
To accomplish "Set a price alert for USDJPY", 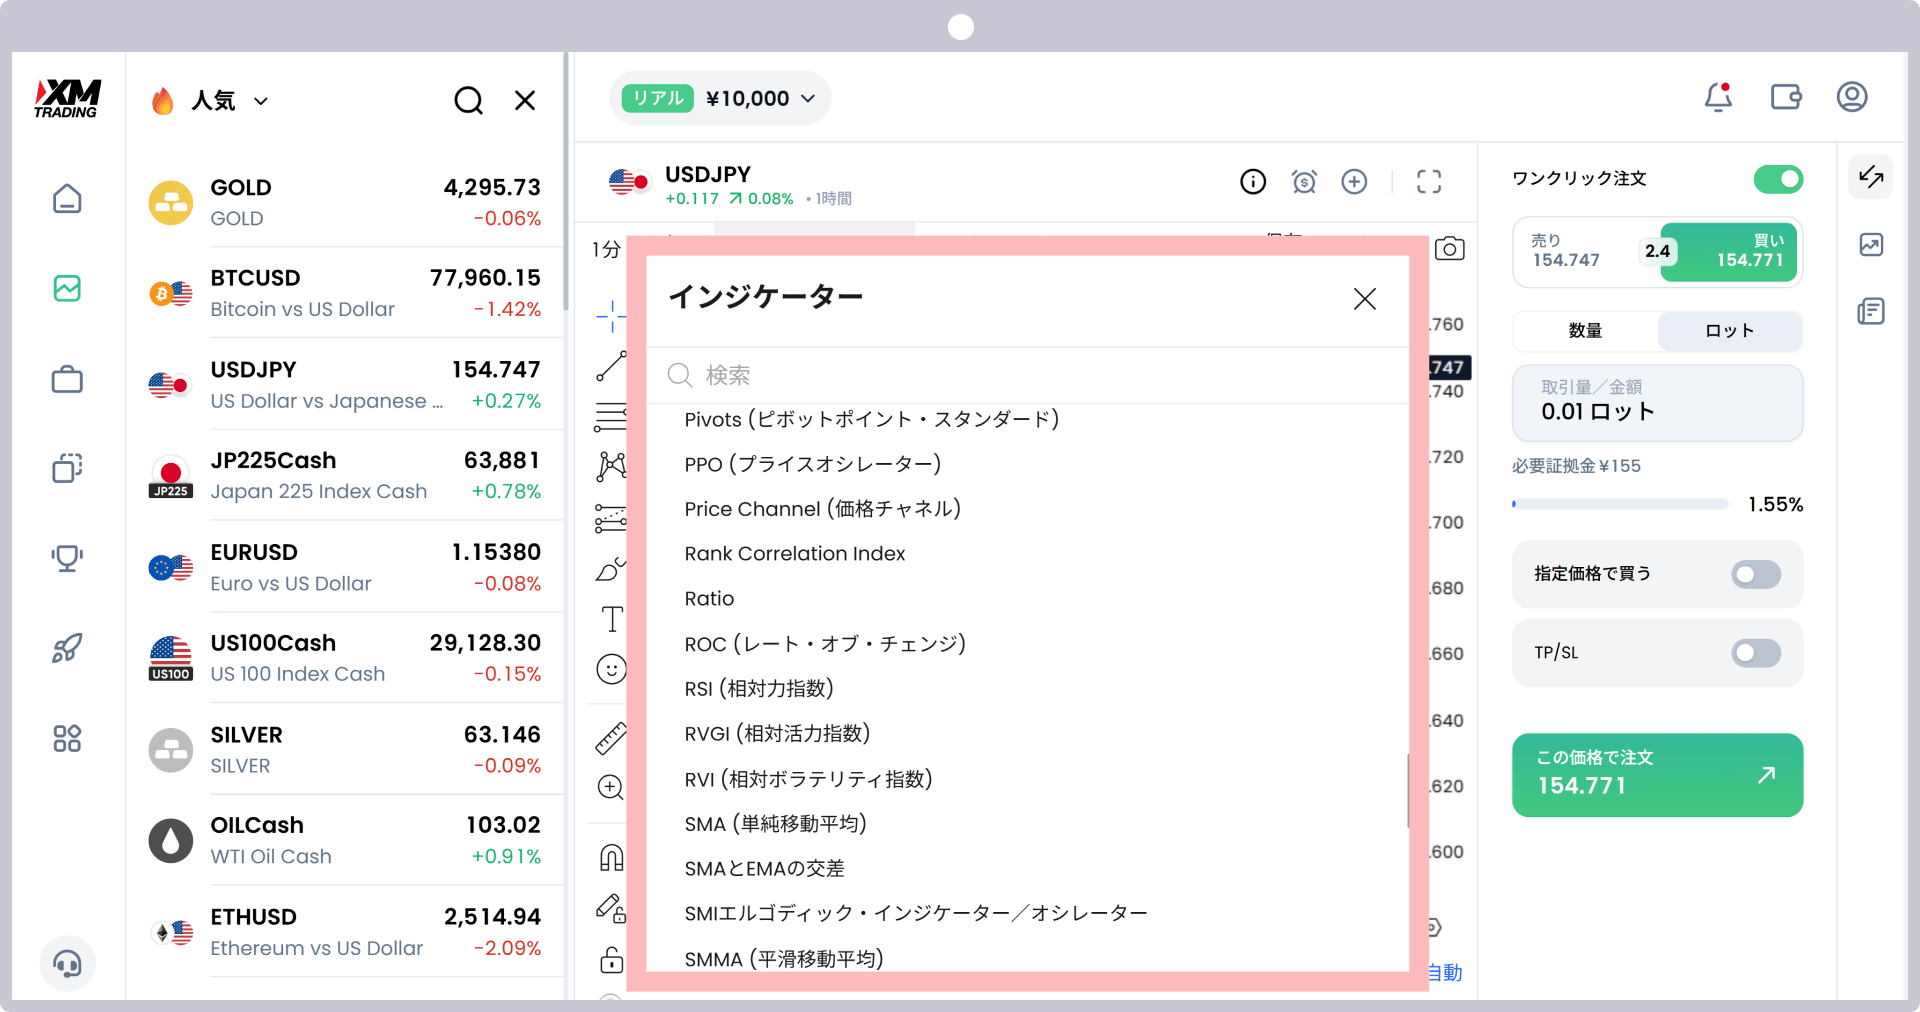I will click(1304, 181).
